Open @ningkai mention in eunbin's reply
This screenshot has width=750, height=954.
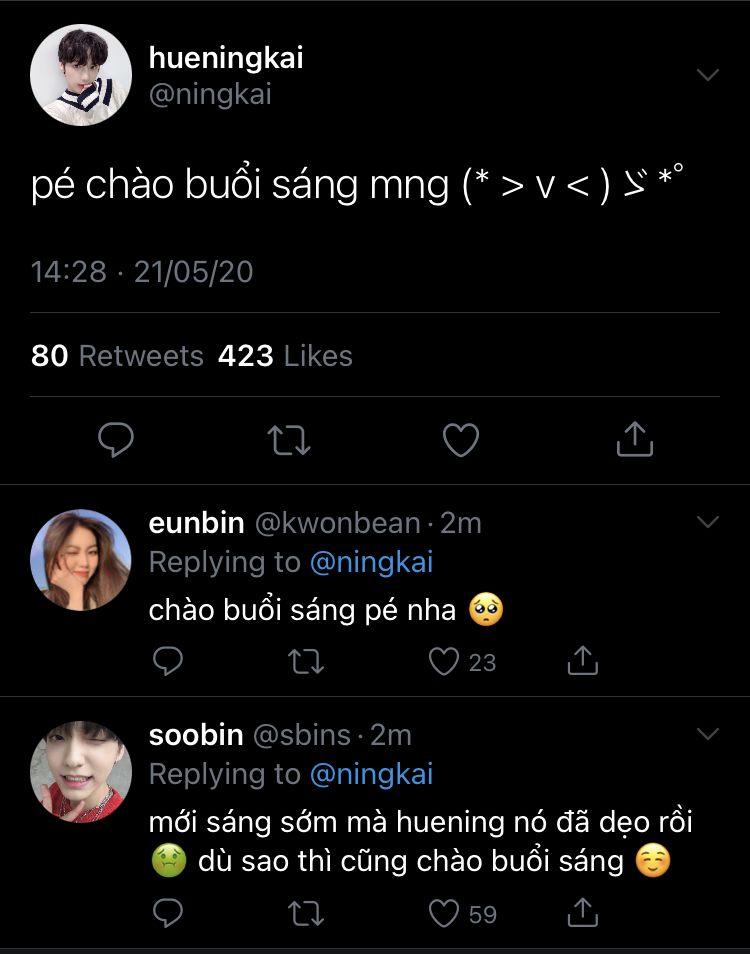[371, 562]
